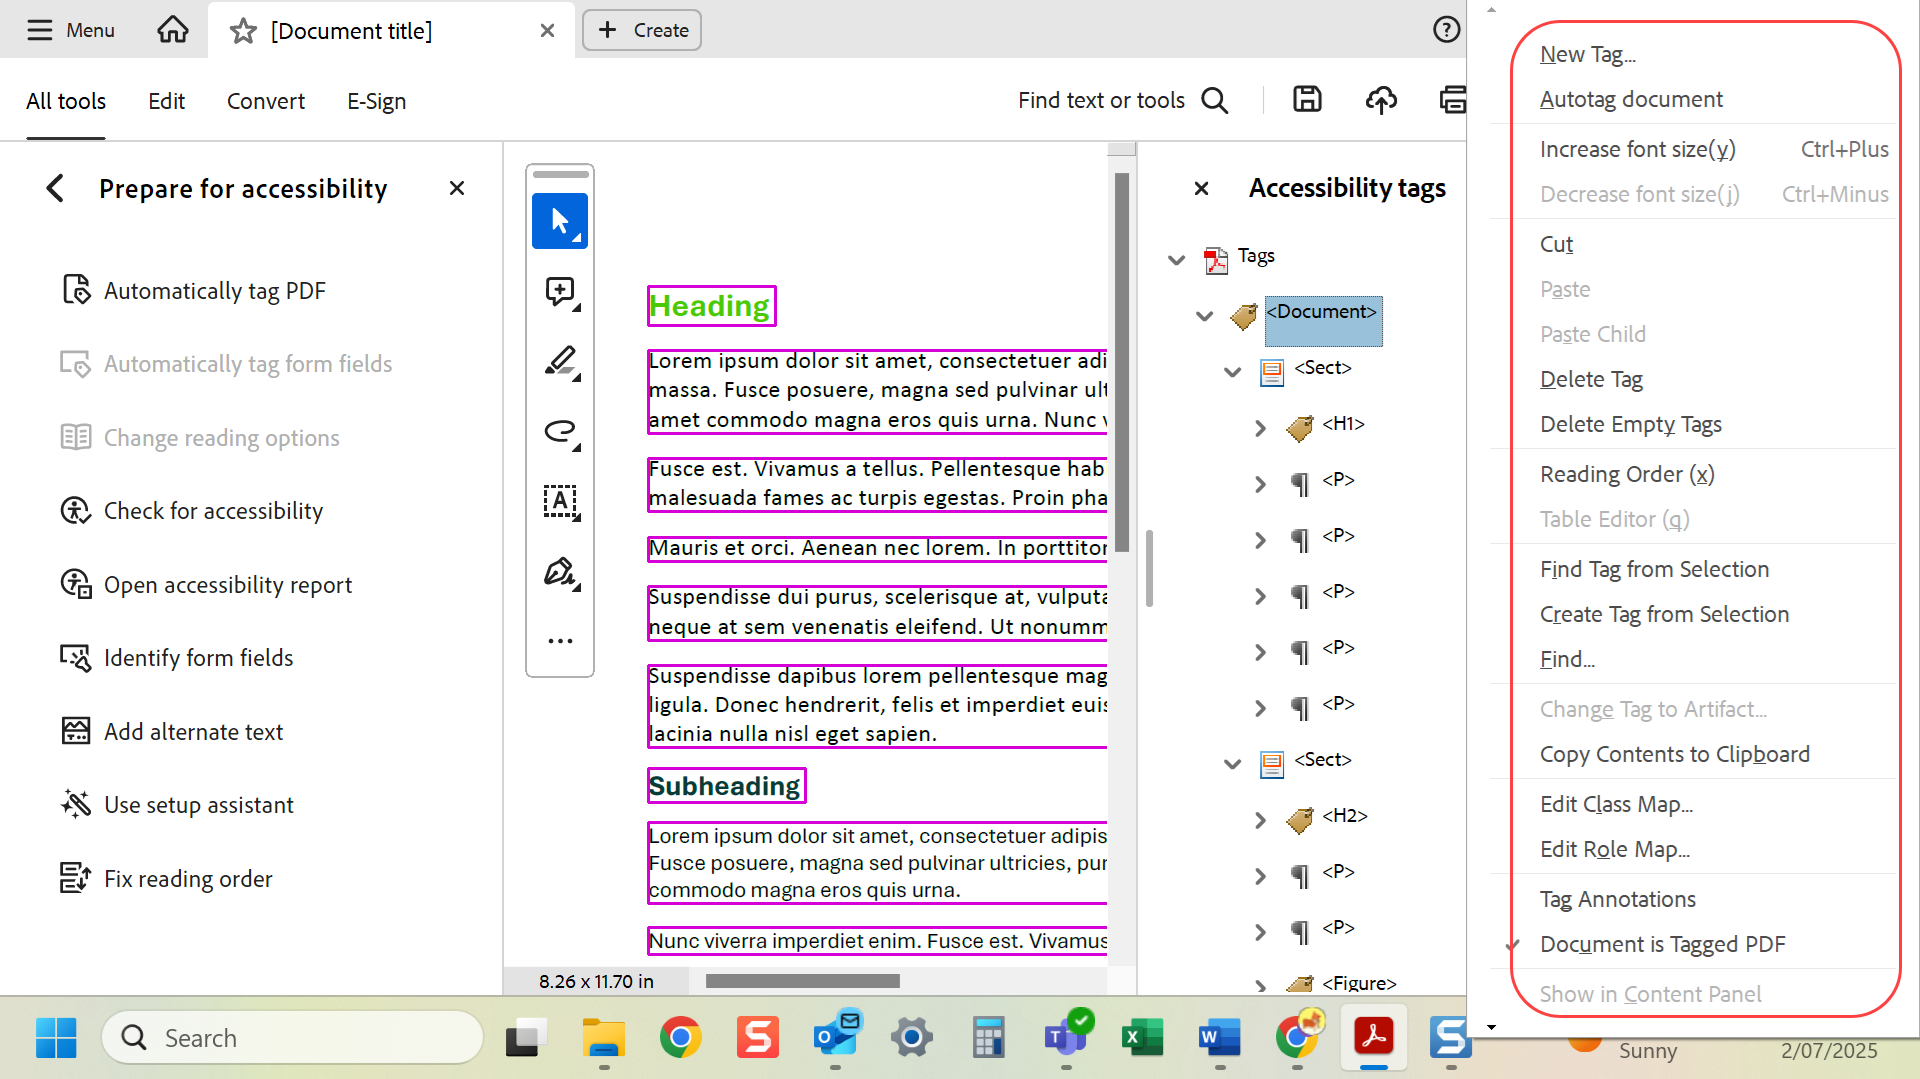Collapse the first Sect node
This screenshot has width=1920, height=1079.
tap(1232, 372)
